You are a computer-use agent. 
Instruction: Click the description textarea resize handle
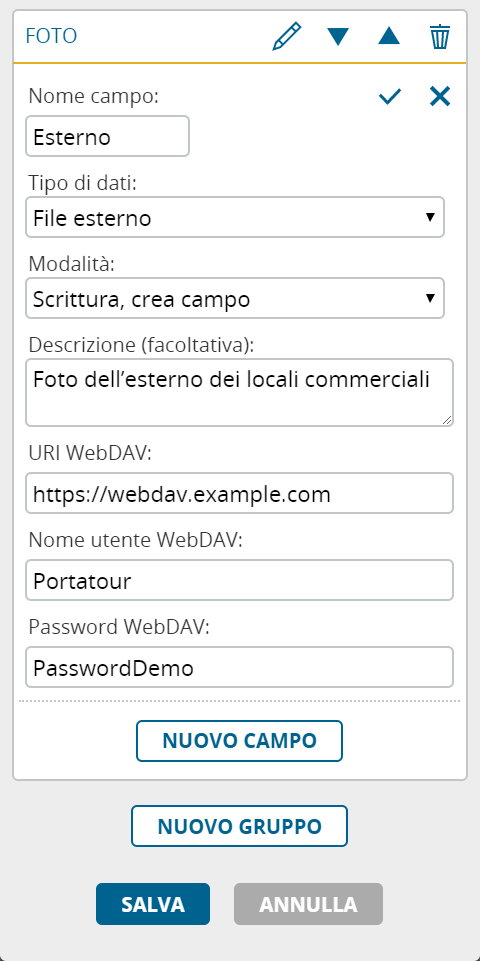pos(447,420)
